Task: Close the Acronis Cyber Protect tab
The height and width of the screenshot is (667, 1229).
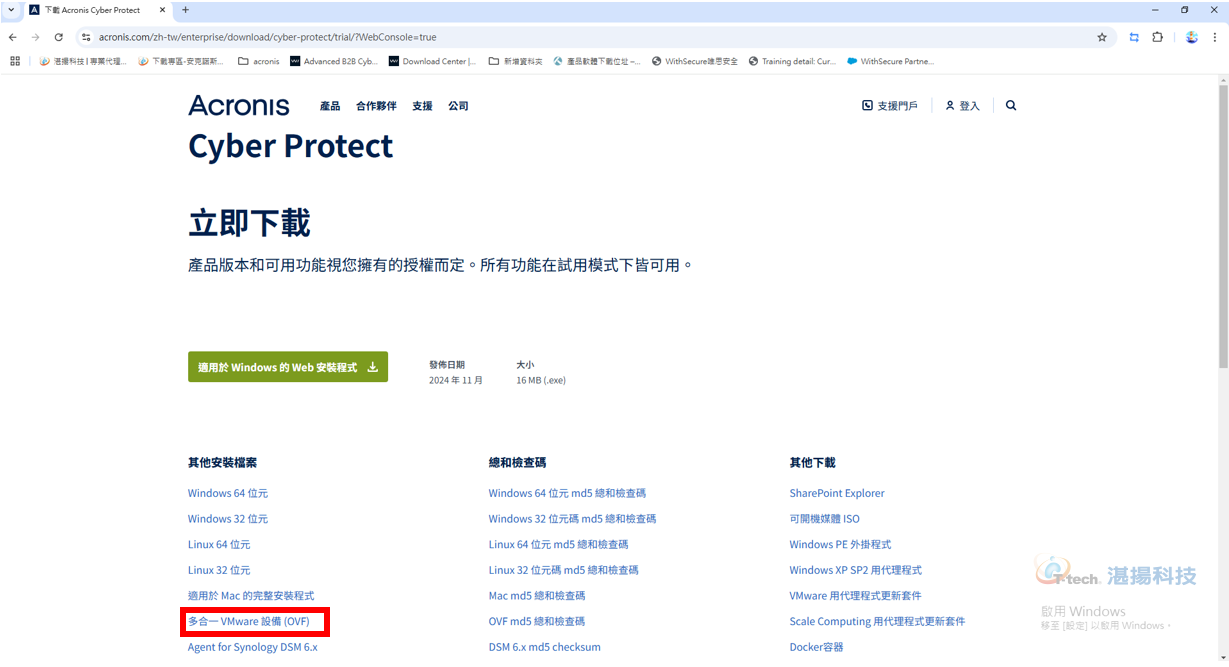Action: [x=162, y=10]
